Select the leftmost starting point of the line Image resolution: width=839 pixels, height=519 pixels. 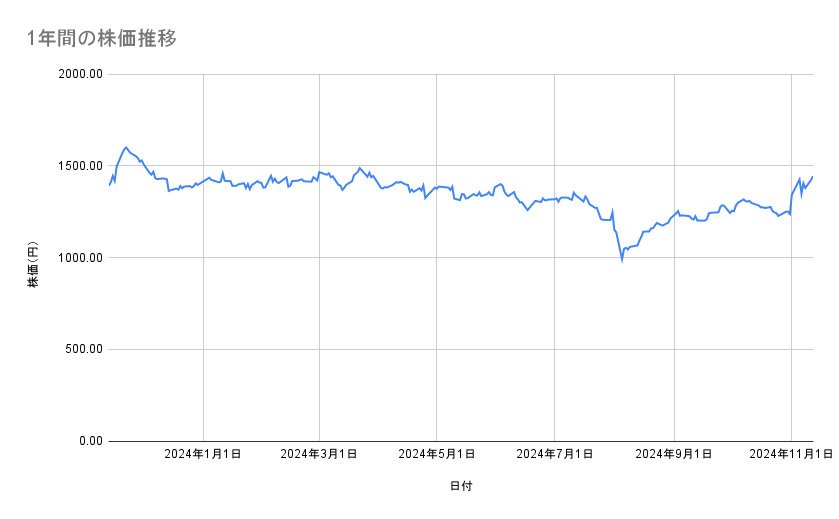(109, 185)
